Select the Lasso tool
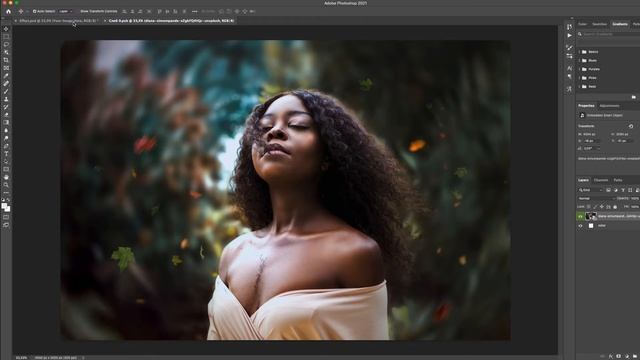Image resolution: width=640 pixels, height=360 pixels. (x=6, y=44)
